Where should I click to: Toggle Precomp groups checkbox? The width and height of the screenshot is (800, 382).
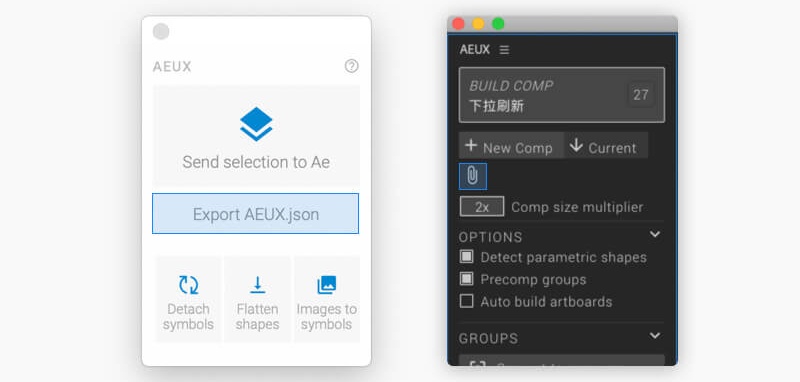point(466,279)
